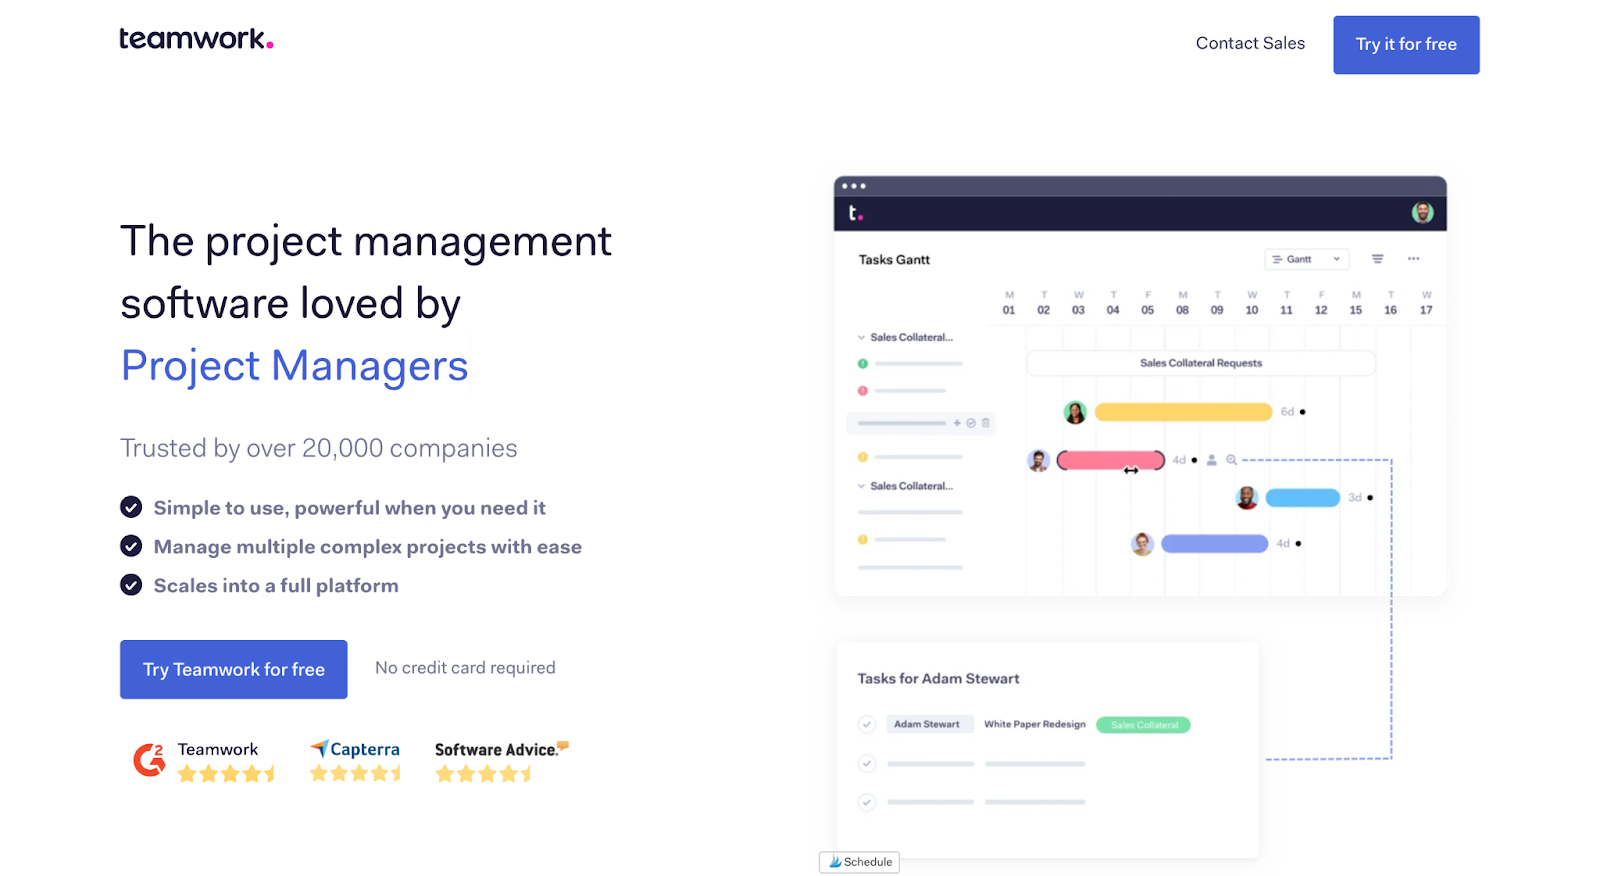Click the complete check icon in highlighted row
This screenshot has width=1600, height=876.
971,423
